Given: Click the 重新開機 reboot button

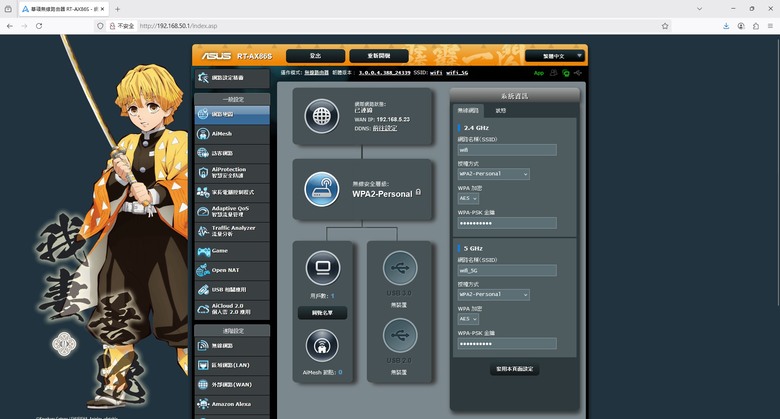Looking at the screenshot, I should pos(379,56).
